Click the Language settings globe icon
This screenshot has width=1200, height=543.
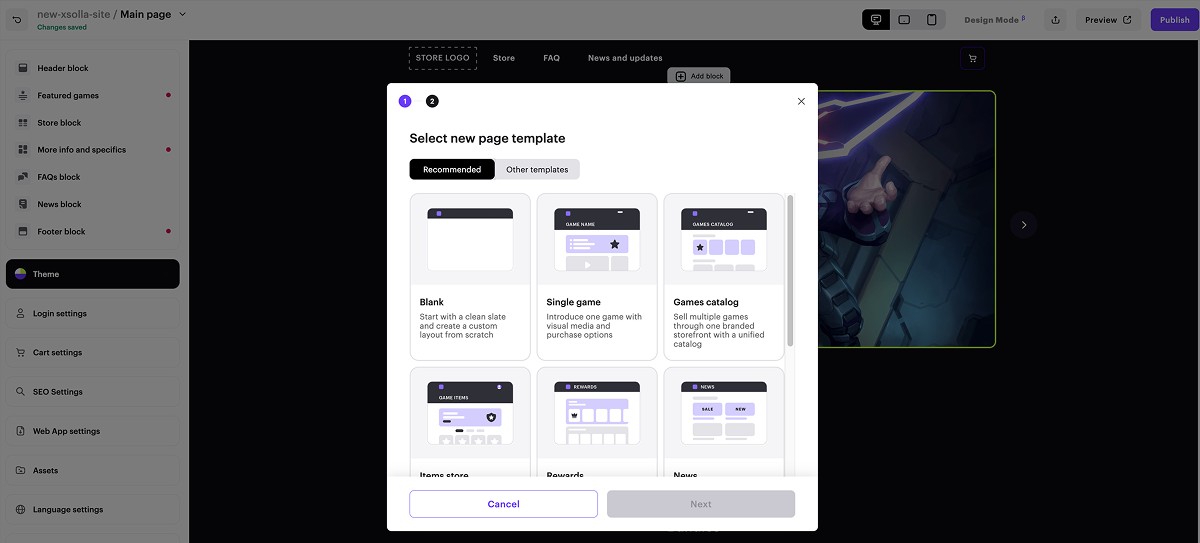[21, 509]
